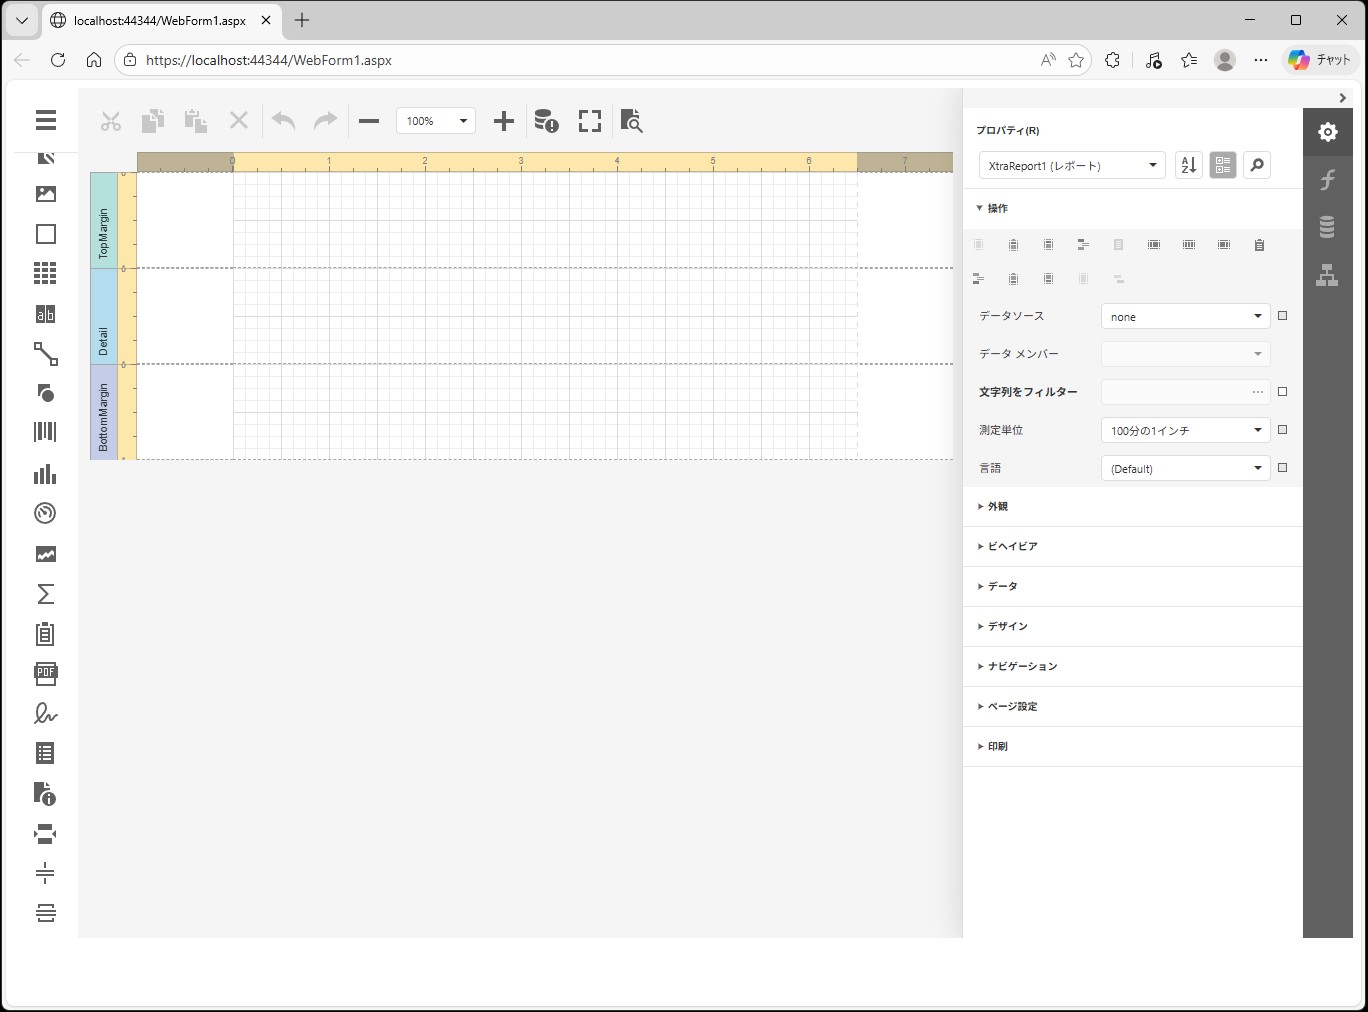The image size is (1368, 1012).
Task: Toggle the square marker next to 言語
Action: click(1283, 468)
